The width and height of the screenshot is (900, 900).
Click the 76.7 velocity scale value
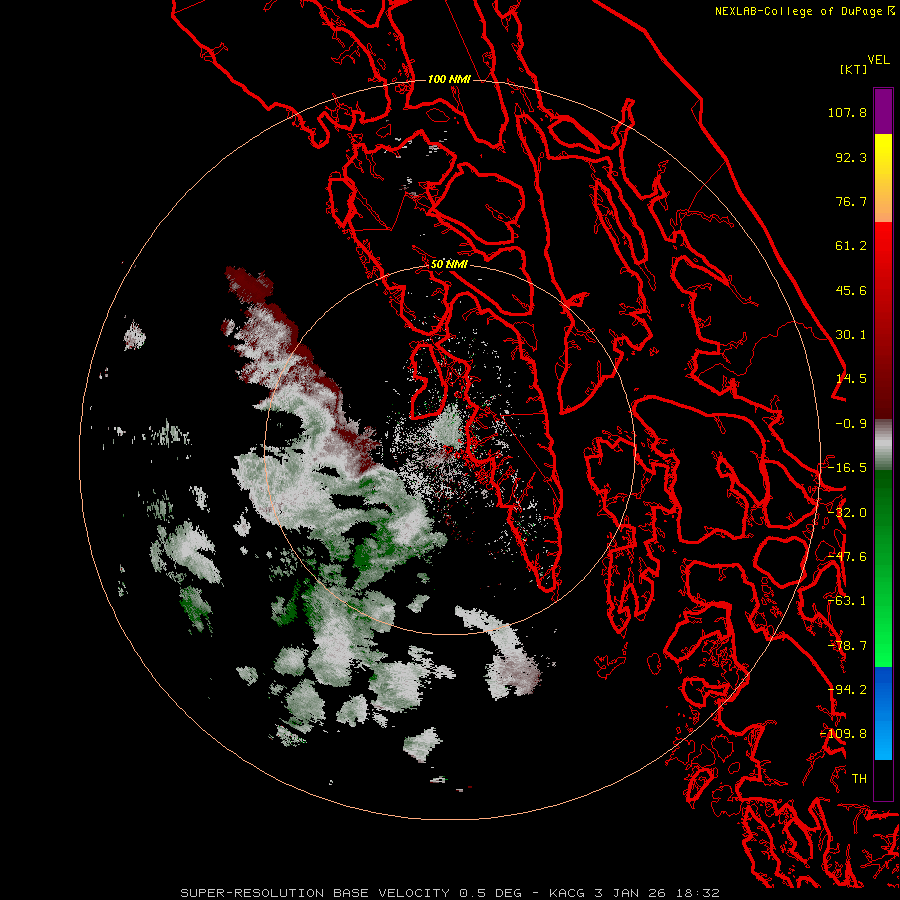point(851,201)
